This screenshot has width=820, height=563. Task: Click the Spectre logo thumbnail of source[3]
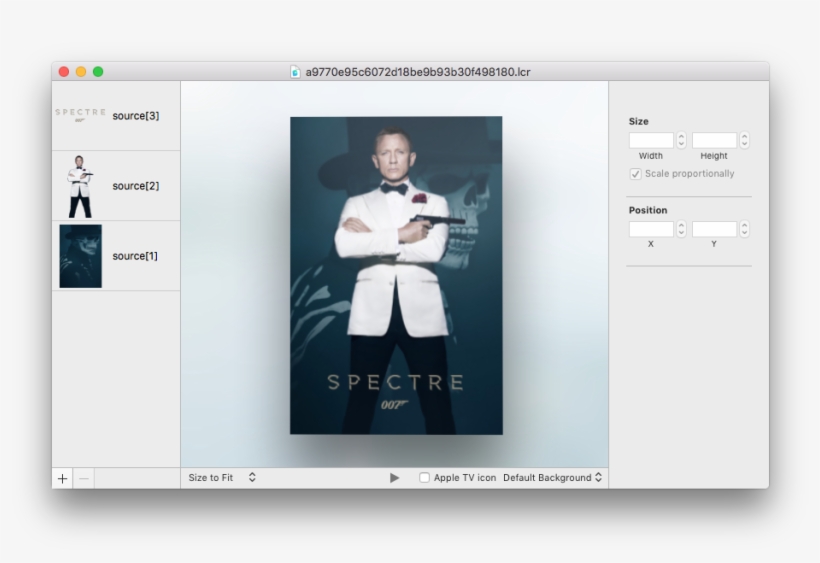[x=81, y=115]
